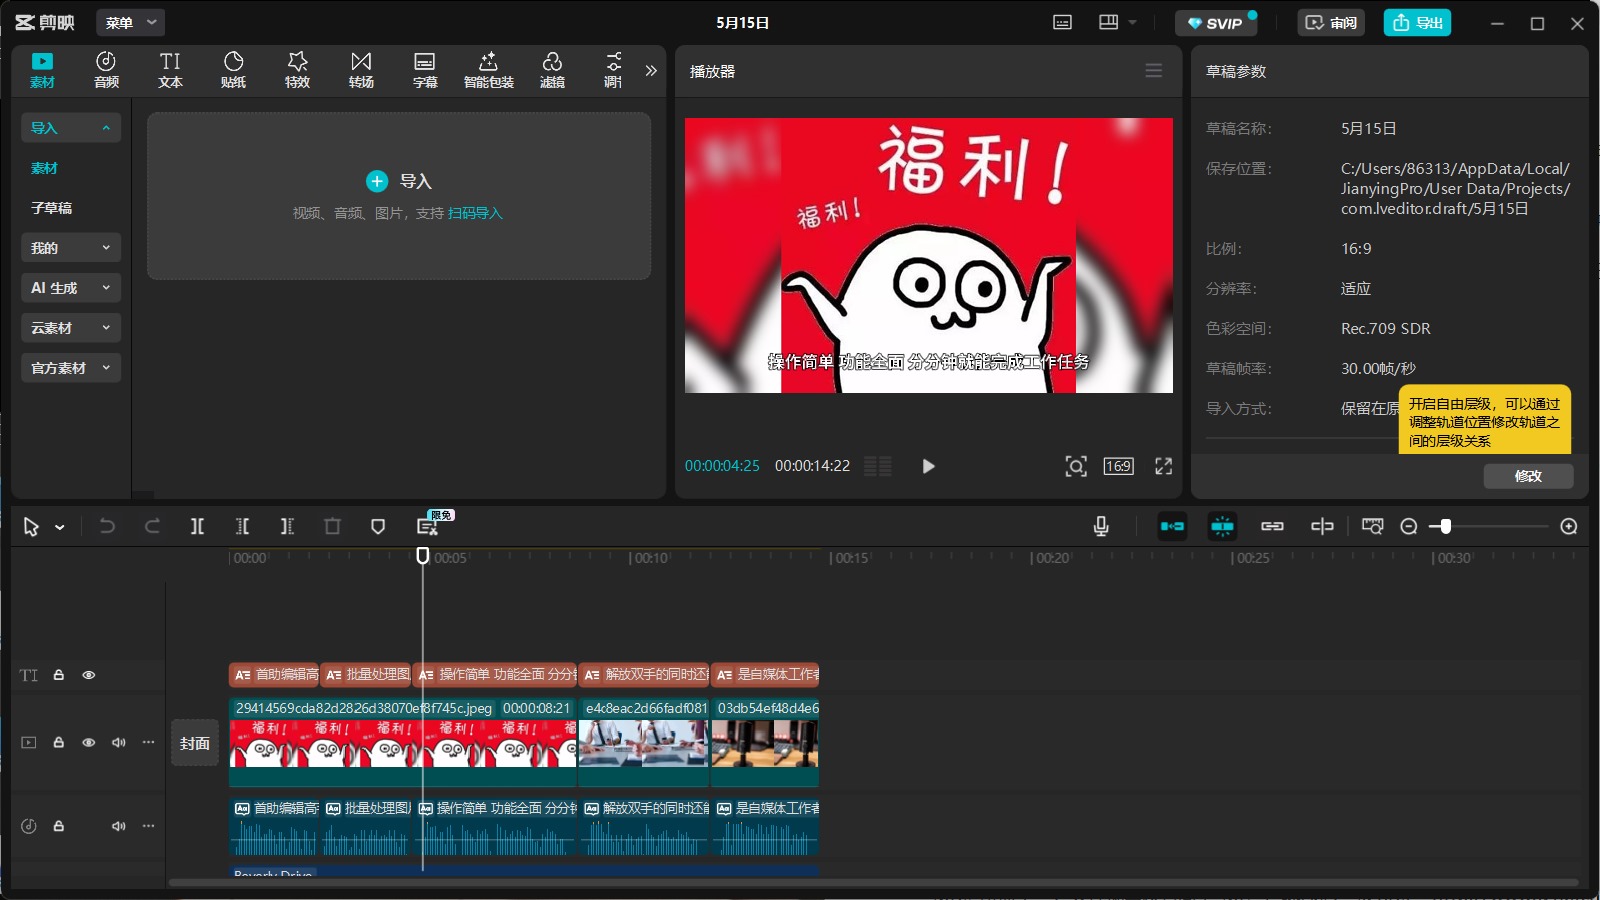Open the 16:9 ratio selector
The width and height of the screenshot is (1600, 900).
[1118, 466]
